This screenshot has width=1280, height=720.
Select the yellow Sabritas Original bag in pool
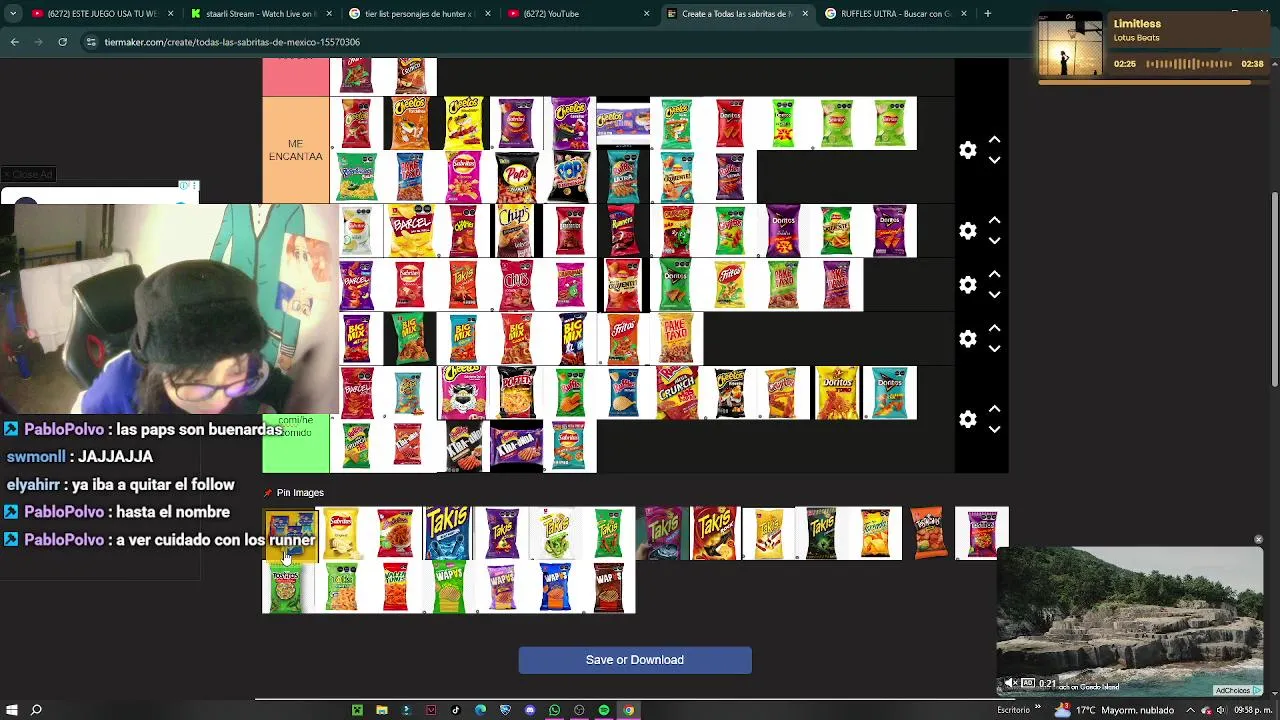340,533
